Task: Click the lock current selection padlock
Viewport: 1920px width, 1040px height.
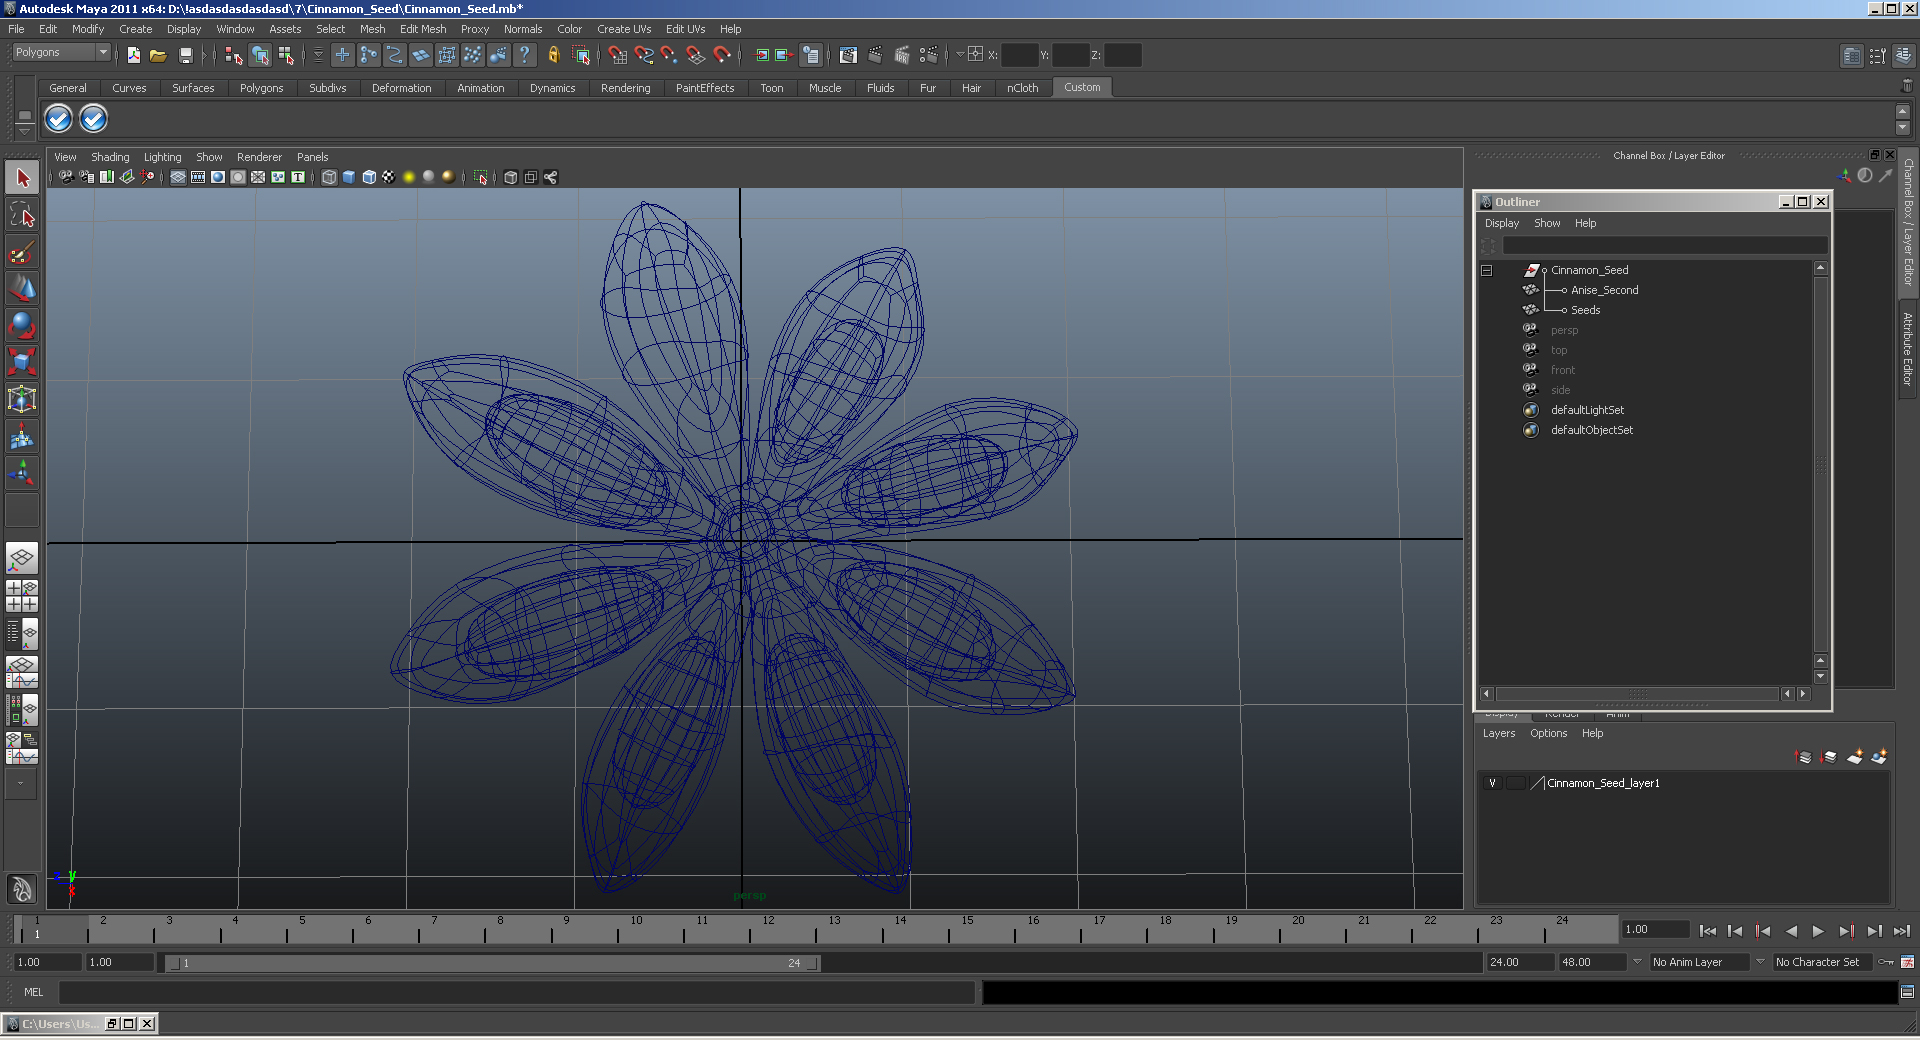Action: [x=553, y=55]
